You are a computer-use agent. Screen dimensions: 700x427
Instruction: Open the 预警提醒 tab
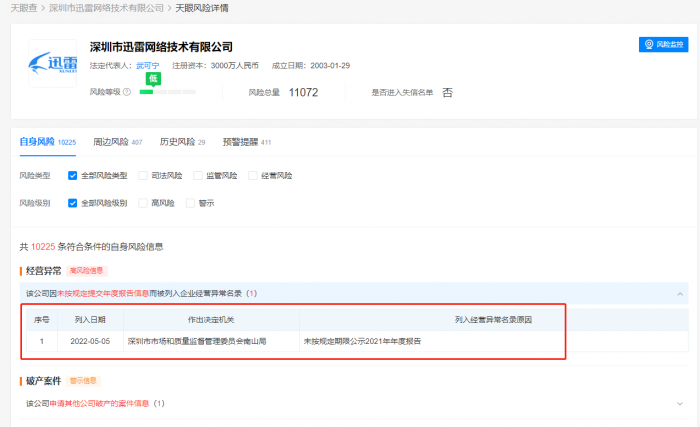click(x=240, y=142)
